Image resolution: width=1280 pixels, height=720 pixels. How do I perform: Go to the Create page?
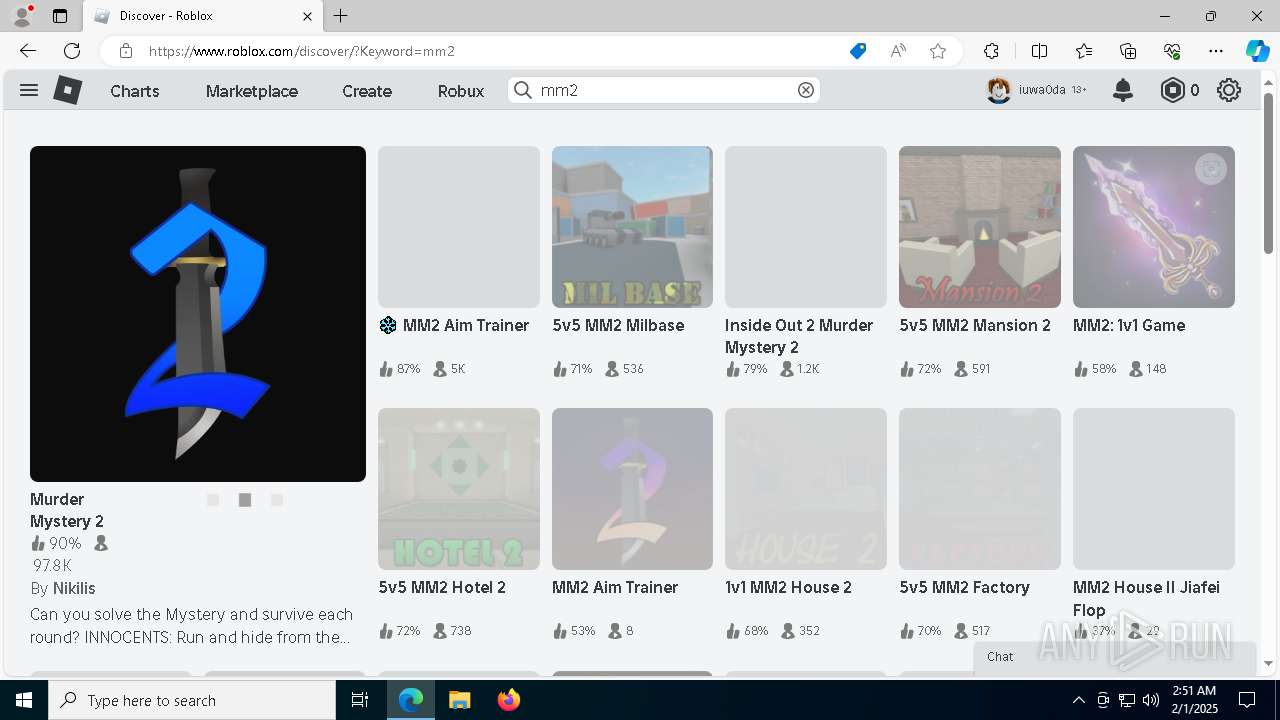[x=367, y=91]
